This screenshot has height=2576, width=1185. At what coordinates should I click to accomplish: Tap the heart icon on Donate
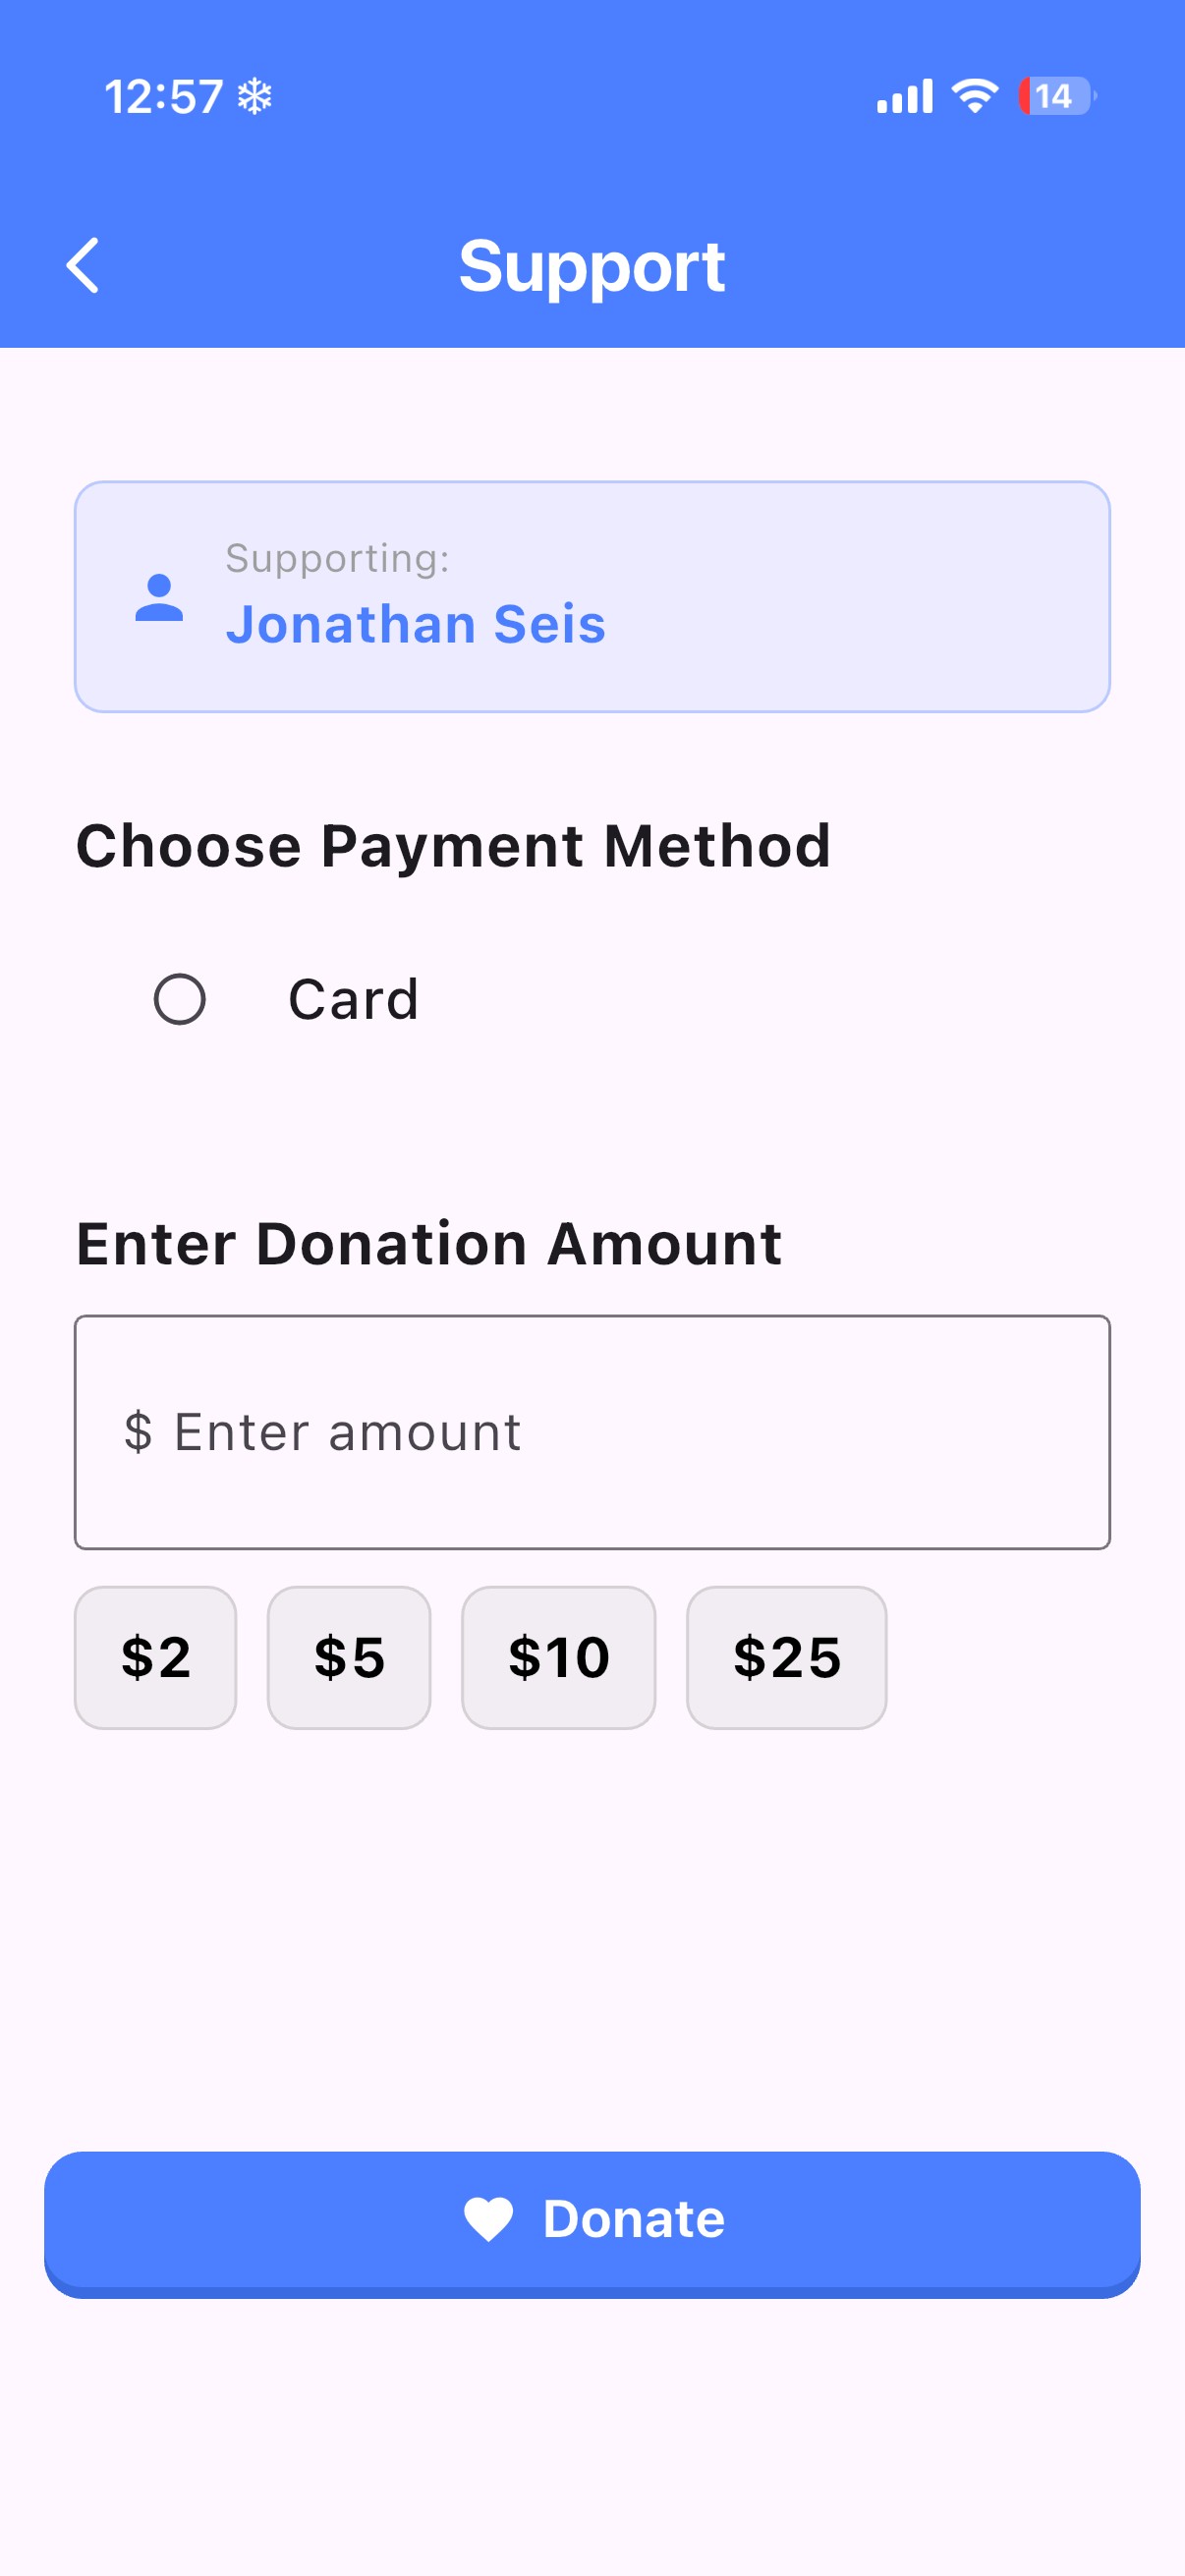[488, 2219]
